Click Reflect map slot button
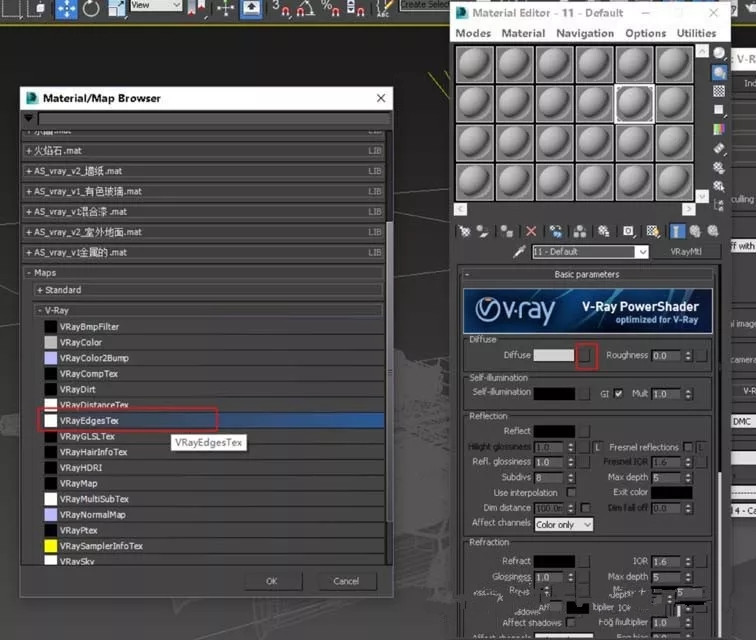This screenshot has height=640, width=756. (584, 431)
